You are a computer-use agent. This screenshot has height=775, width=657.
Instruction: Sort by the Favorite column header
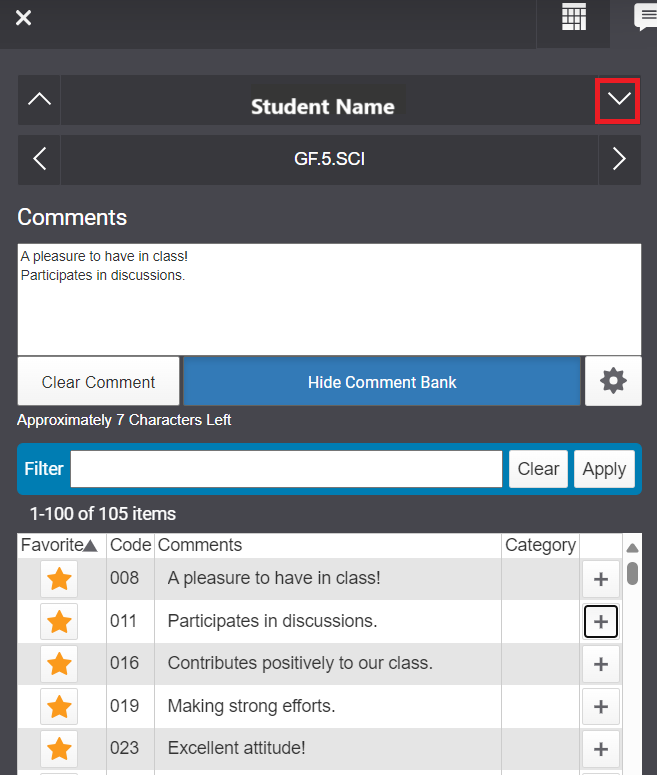59,545
